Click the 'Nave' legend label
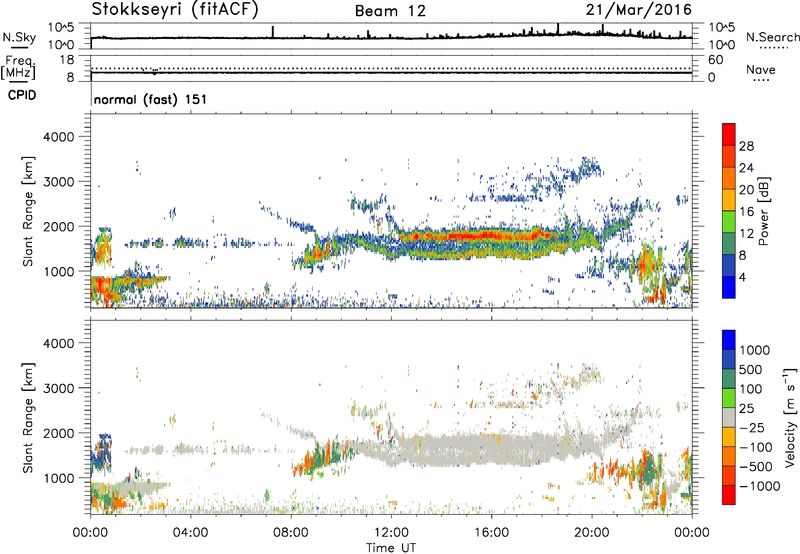This screenshot has width=800, height=554. [x=761, y=69]
